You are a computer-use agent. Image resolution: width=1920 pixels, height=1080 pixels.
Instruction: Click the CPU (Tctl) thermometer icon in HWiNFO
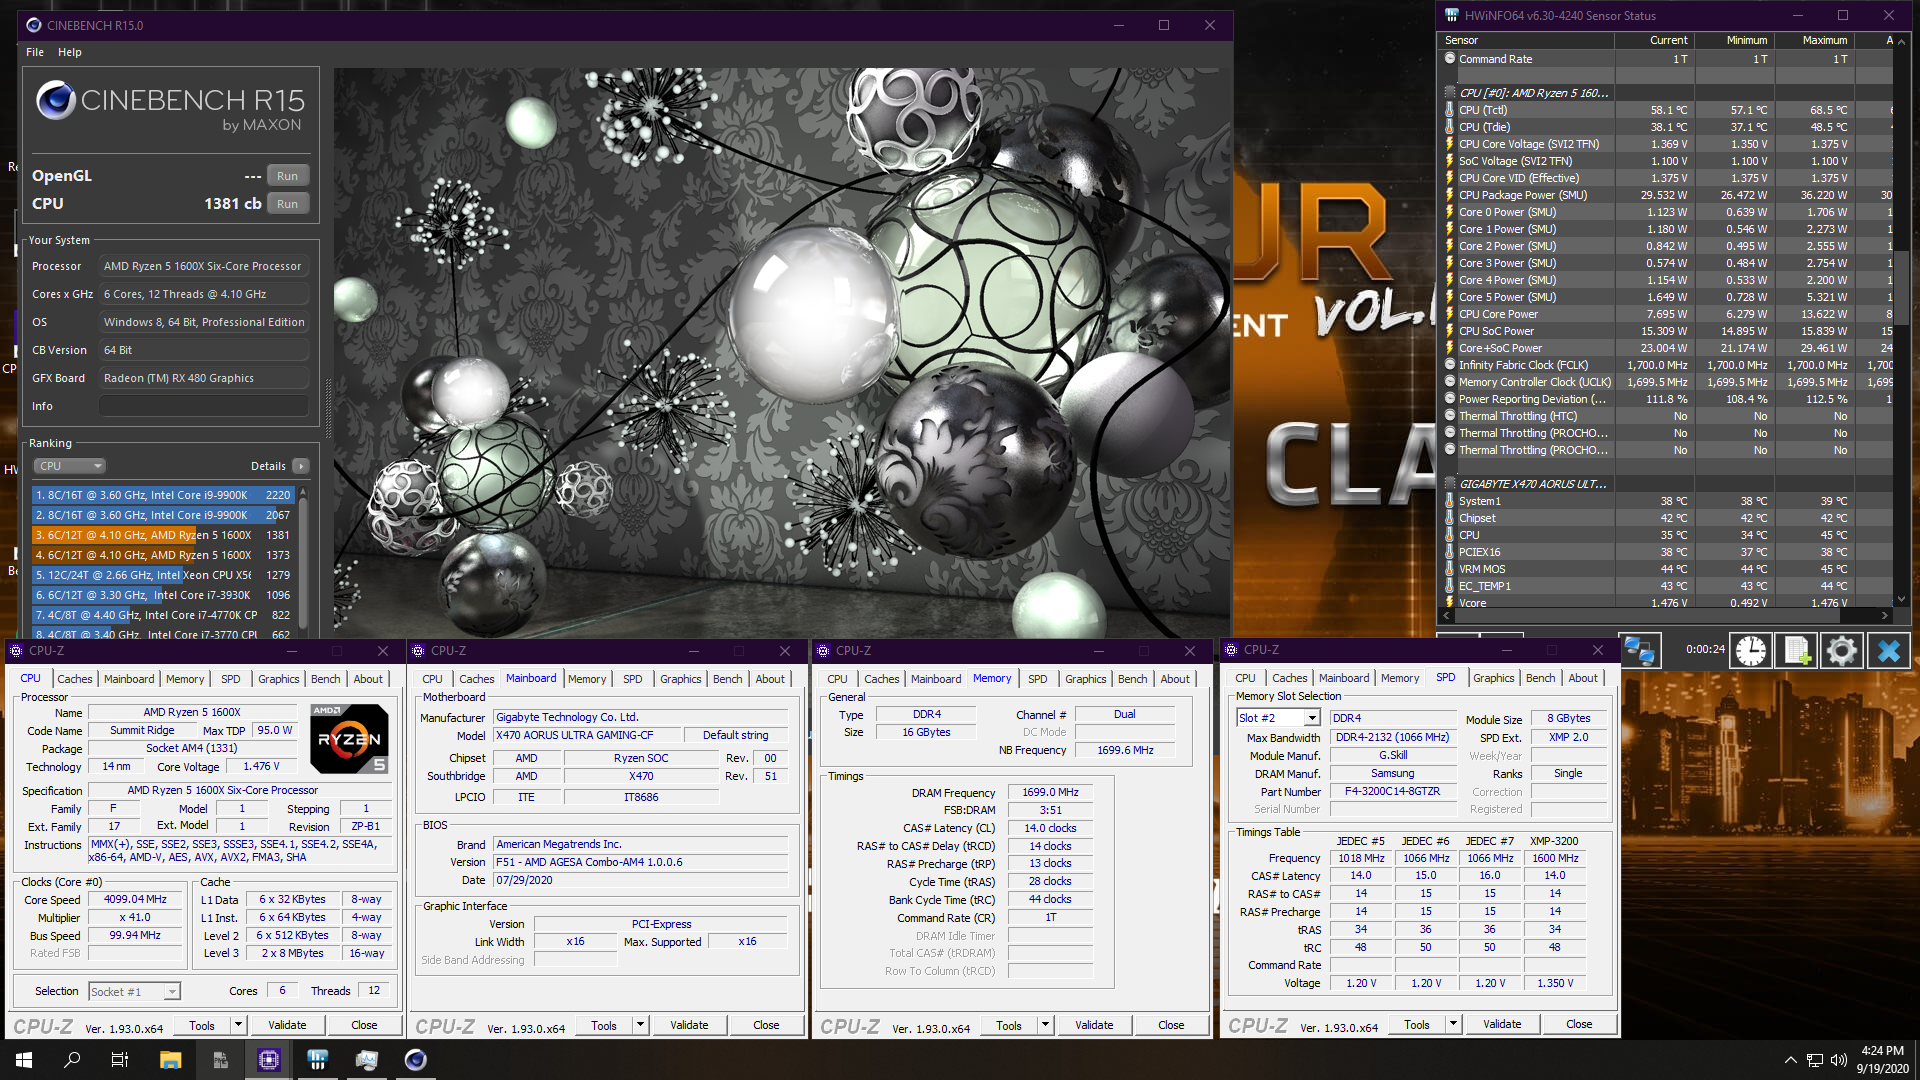1450,110
